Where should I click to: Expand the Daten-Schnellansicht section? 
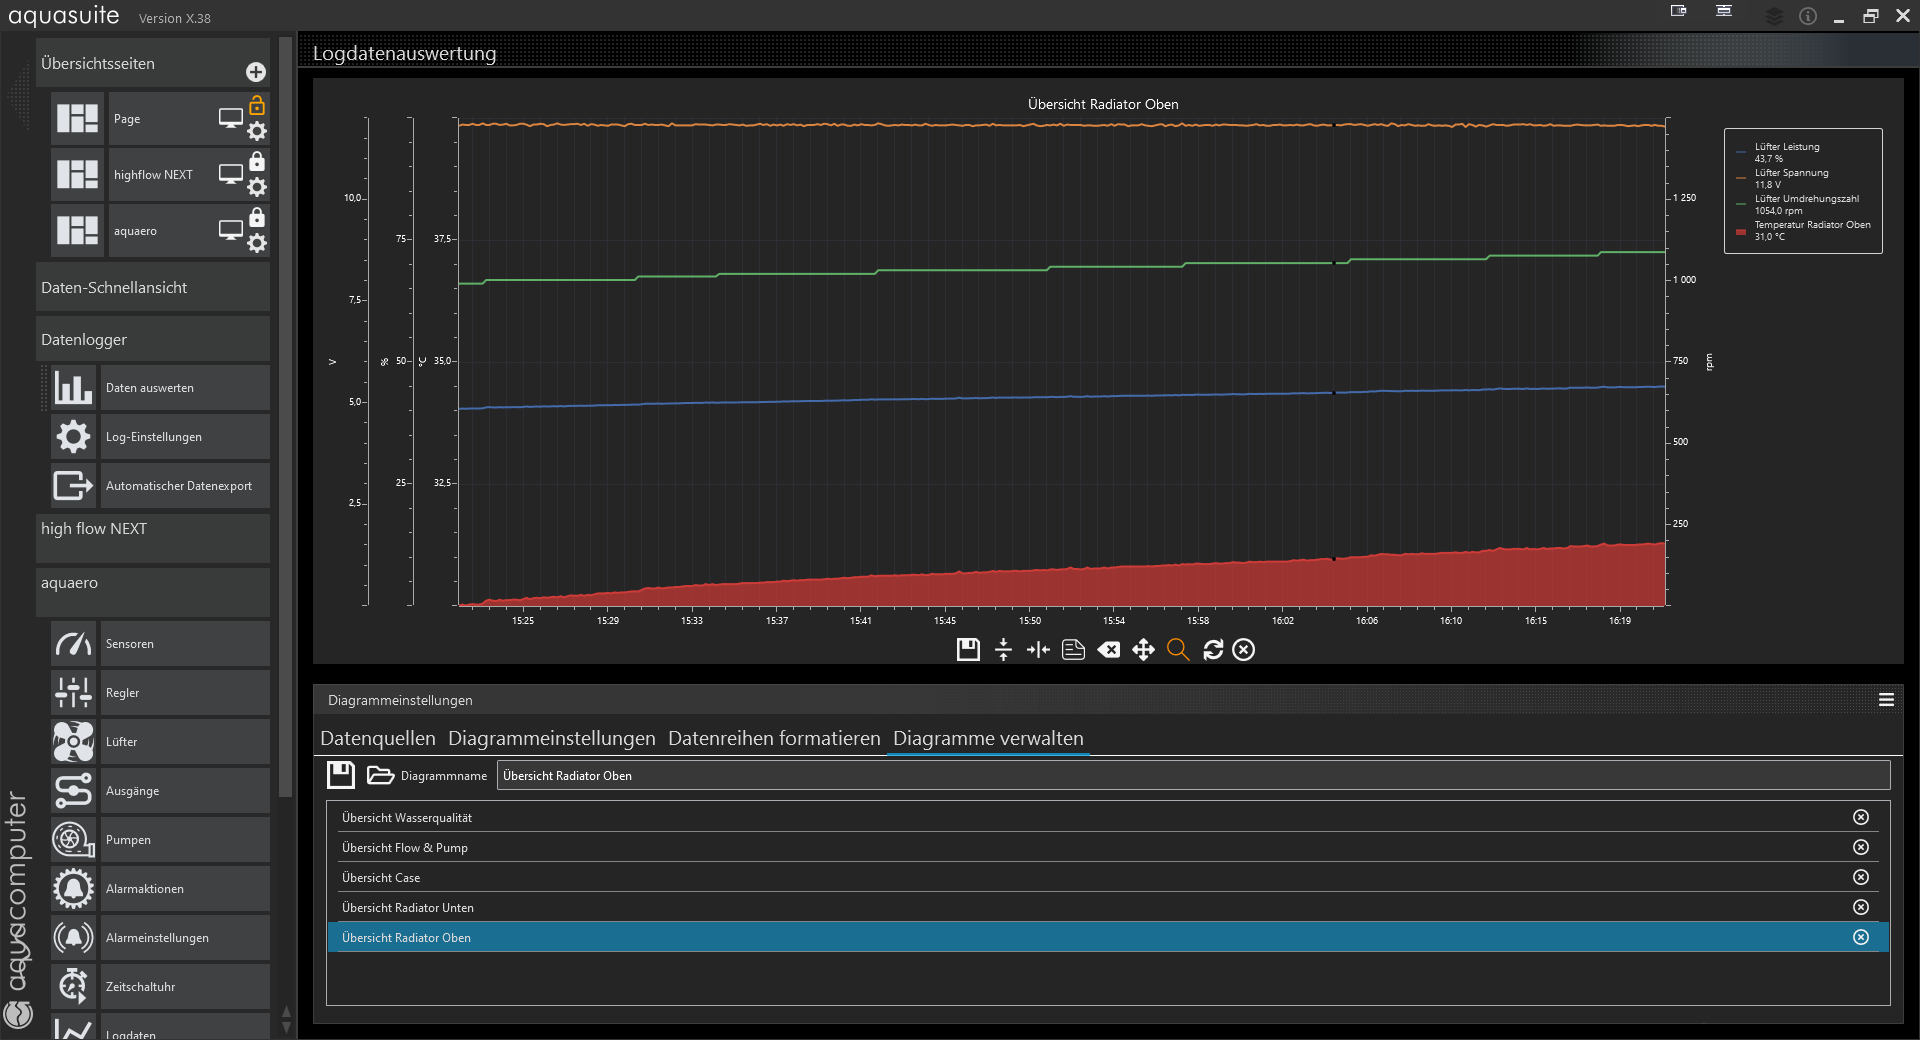click(152, 288)
